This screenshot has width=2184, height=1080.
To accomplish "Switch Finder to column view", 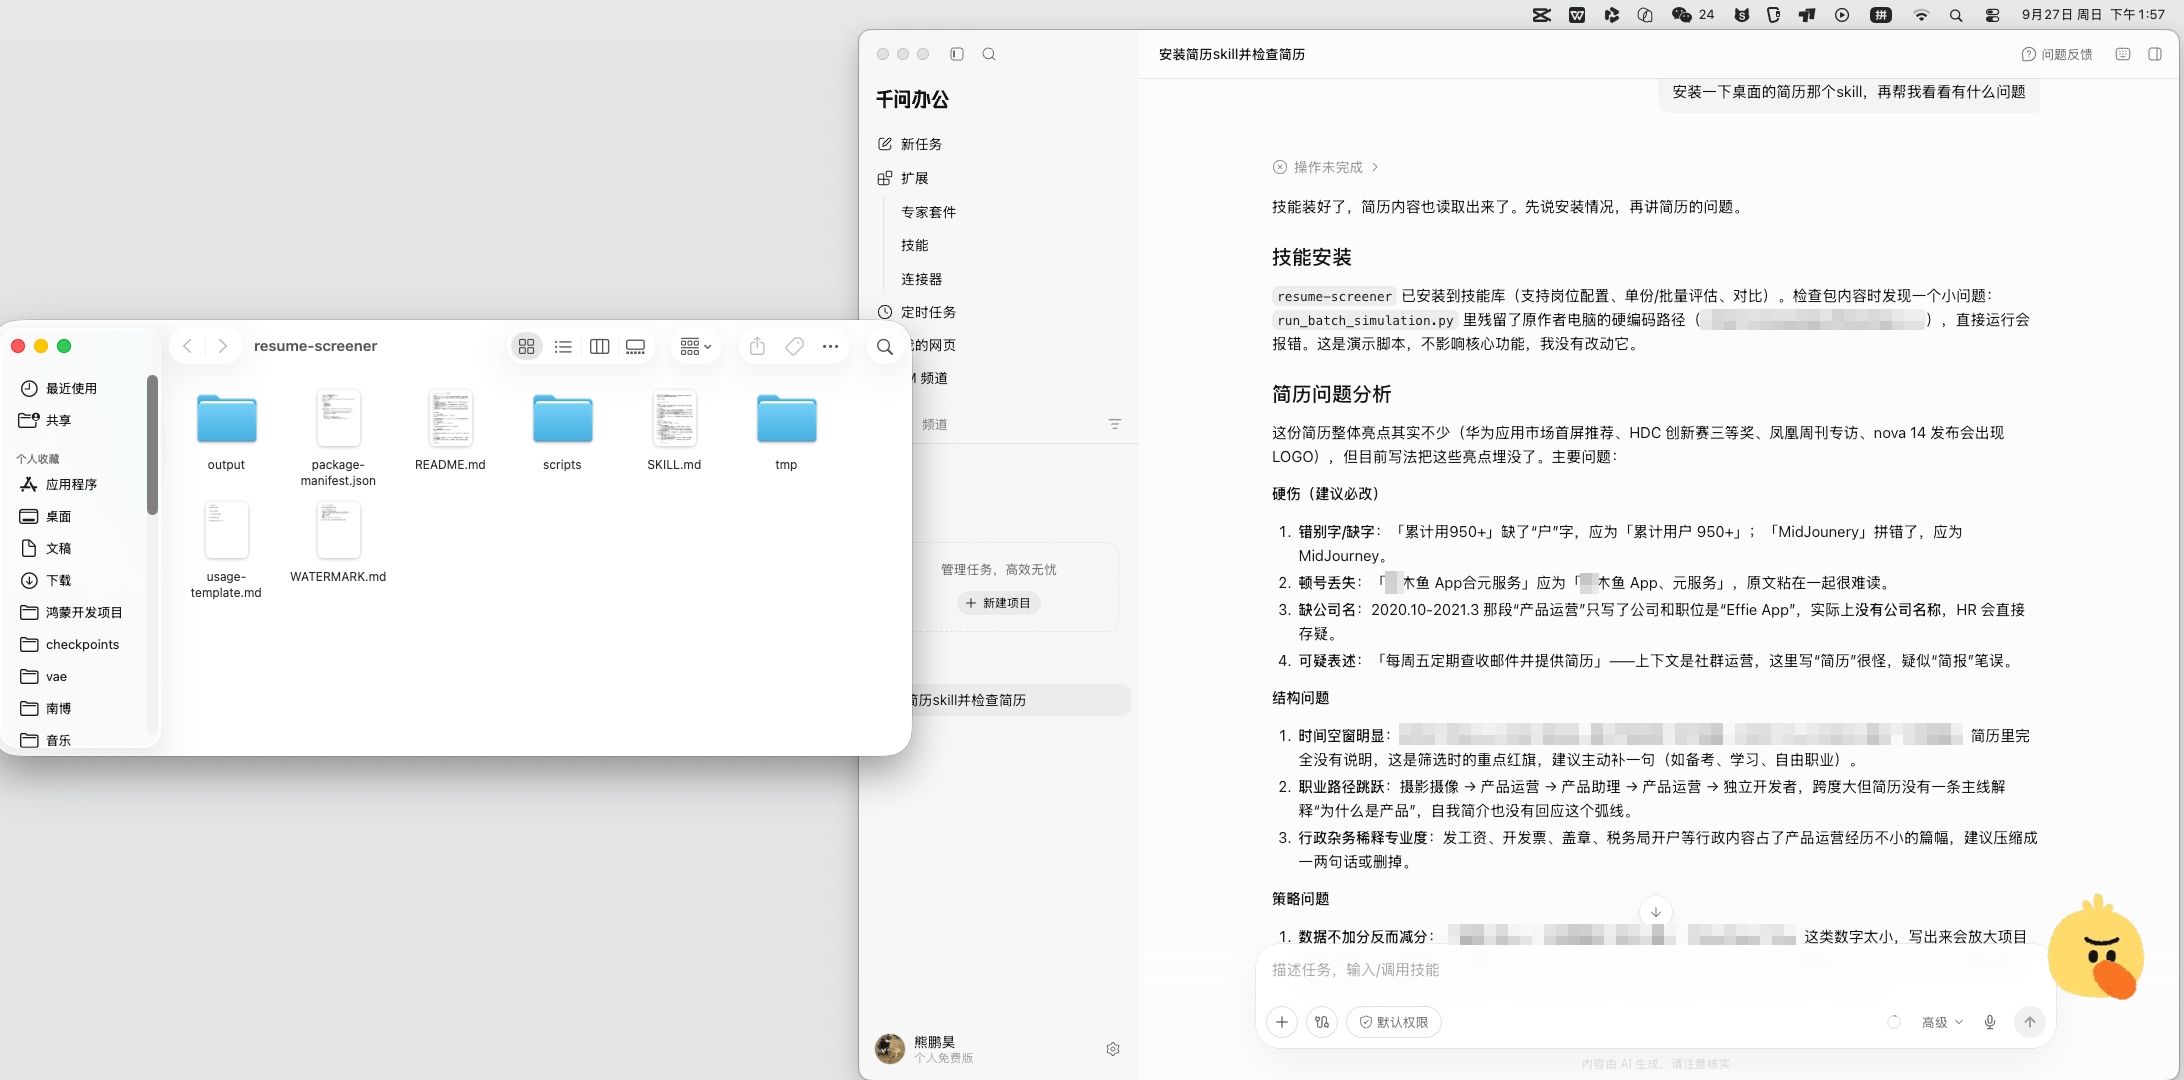I will pyautogui.click(x=599, y=346).
